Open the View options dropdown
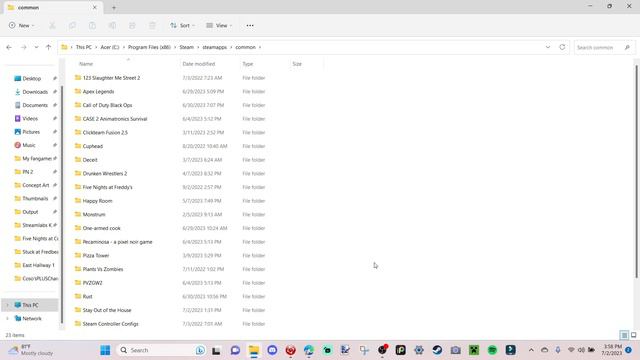This screenshot has width=640, height=360. click(x=219, y=26)
